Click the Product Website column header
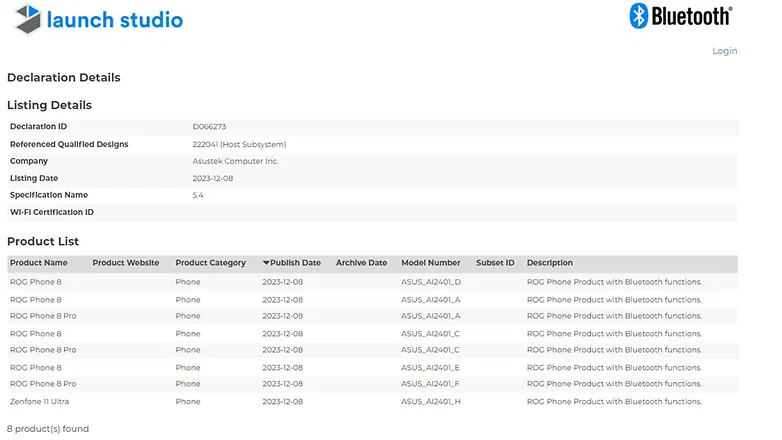Screen dimensions: 782x440 pyautogui.click(x=125, y=263)
